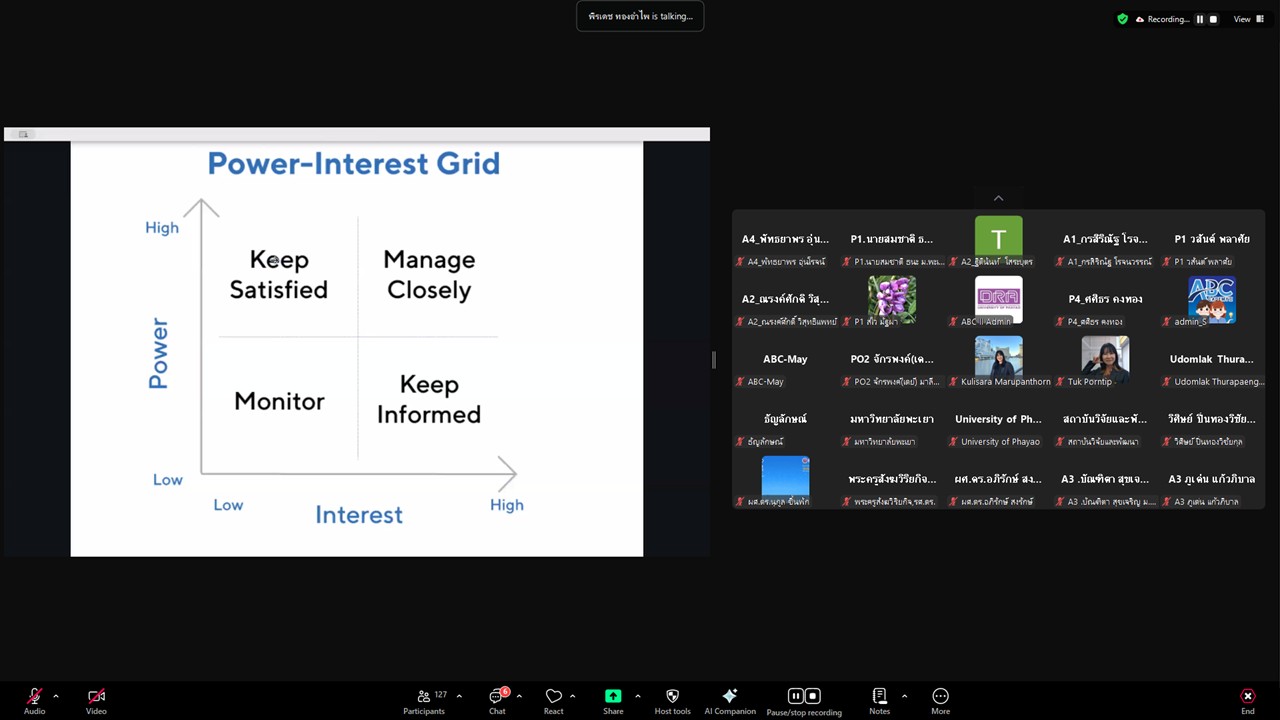Click muted mic icon beside Udomlak Thurapaeng
1280x720 pixels.
coord(1168,382)
